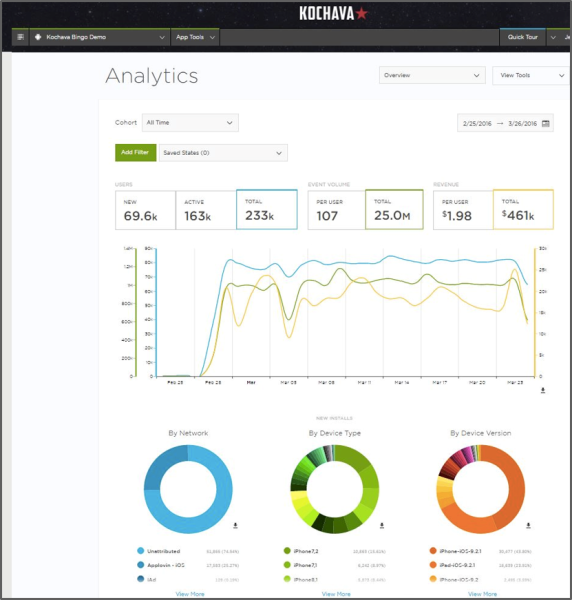
Task: Click the iPhone7,1 legend label
Action: (x=305, y=565)
